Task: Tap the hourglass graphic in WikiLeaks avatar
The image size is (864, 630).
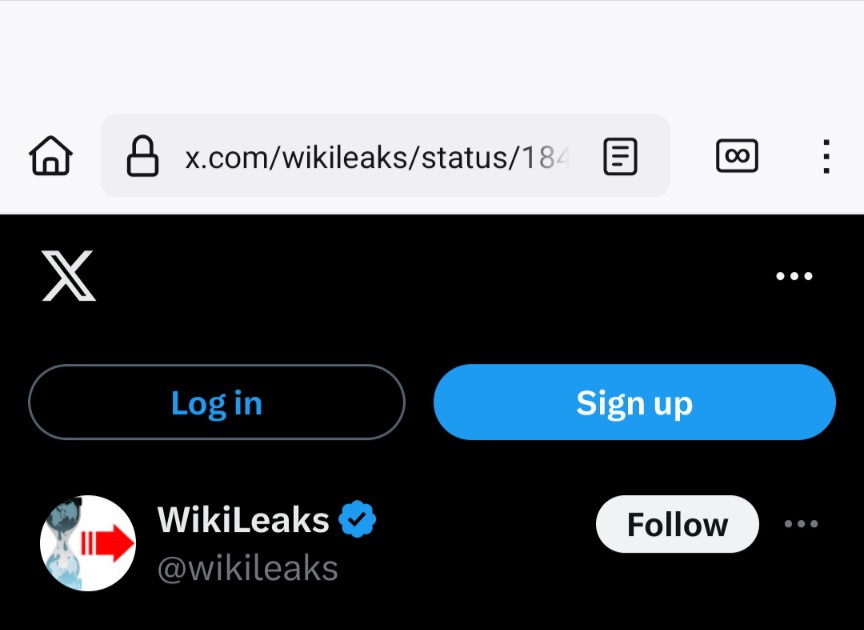Action: coord(62,543)
